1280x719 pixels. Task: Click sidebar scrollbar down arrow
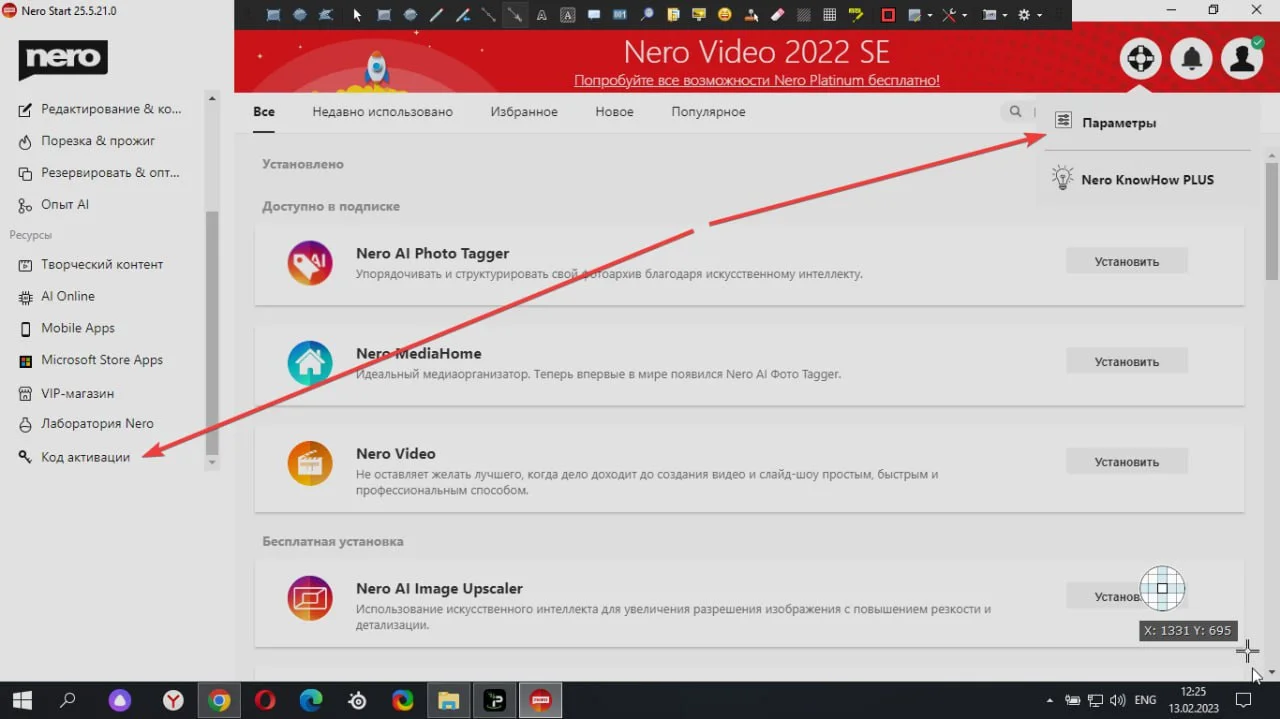[211, 463]
